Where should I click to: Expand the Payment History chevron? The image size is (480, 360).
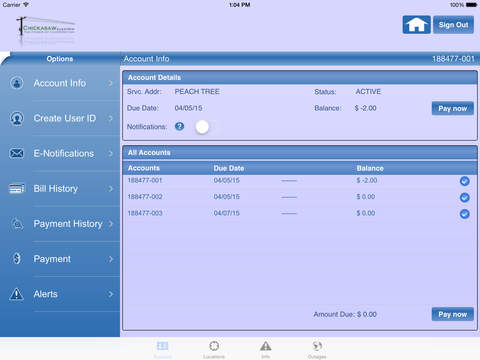click(x=111, y=224)
